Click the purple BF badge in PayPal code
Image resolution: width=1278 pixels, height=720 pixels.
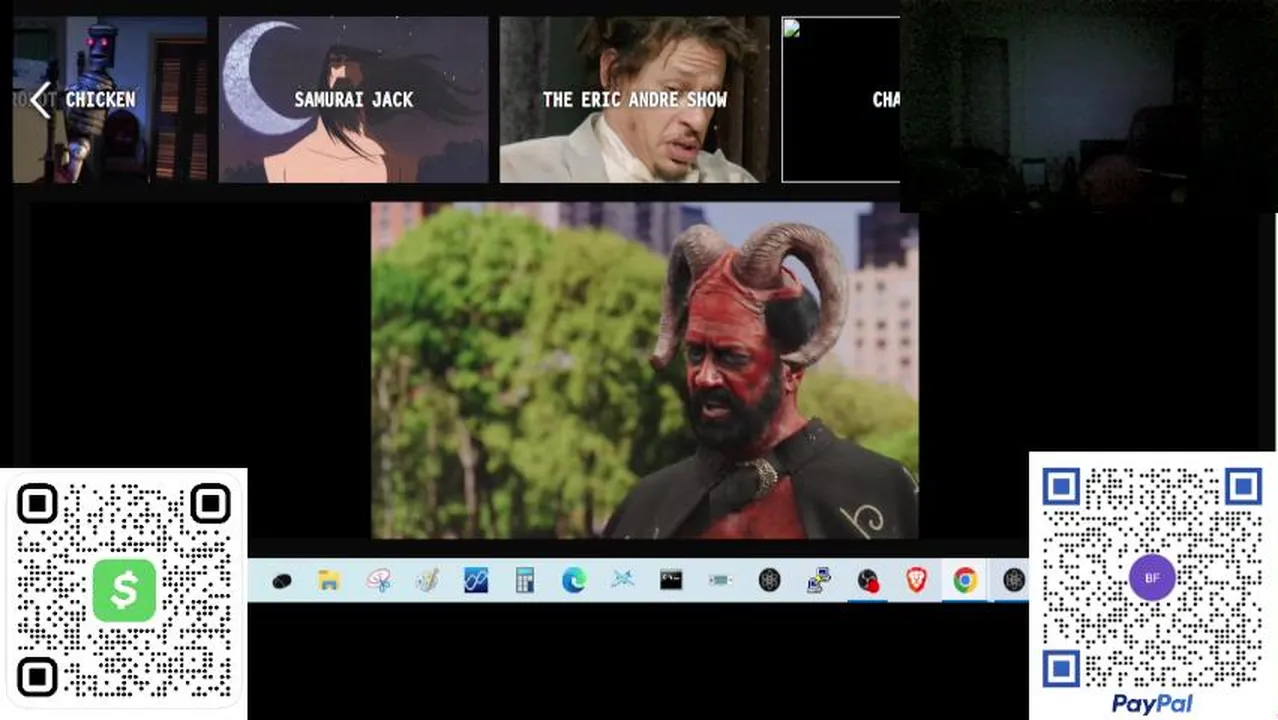point(1152,578)
